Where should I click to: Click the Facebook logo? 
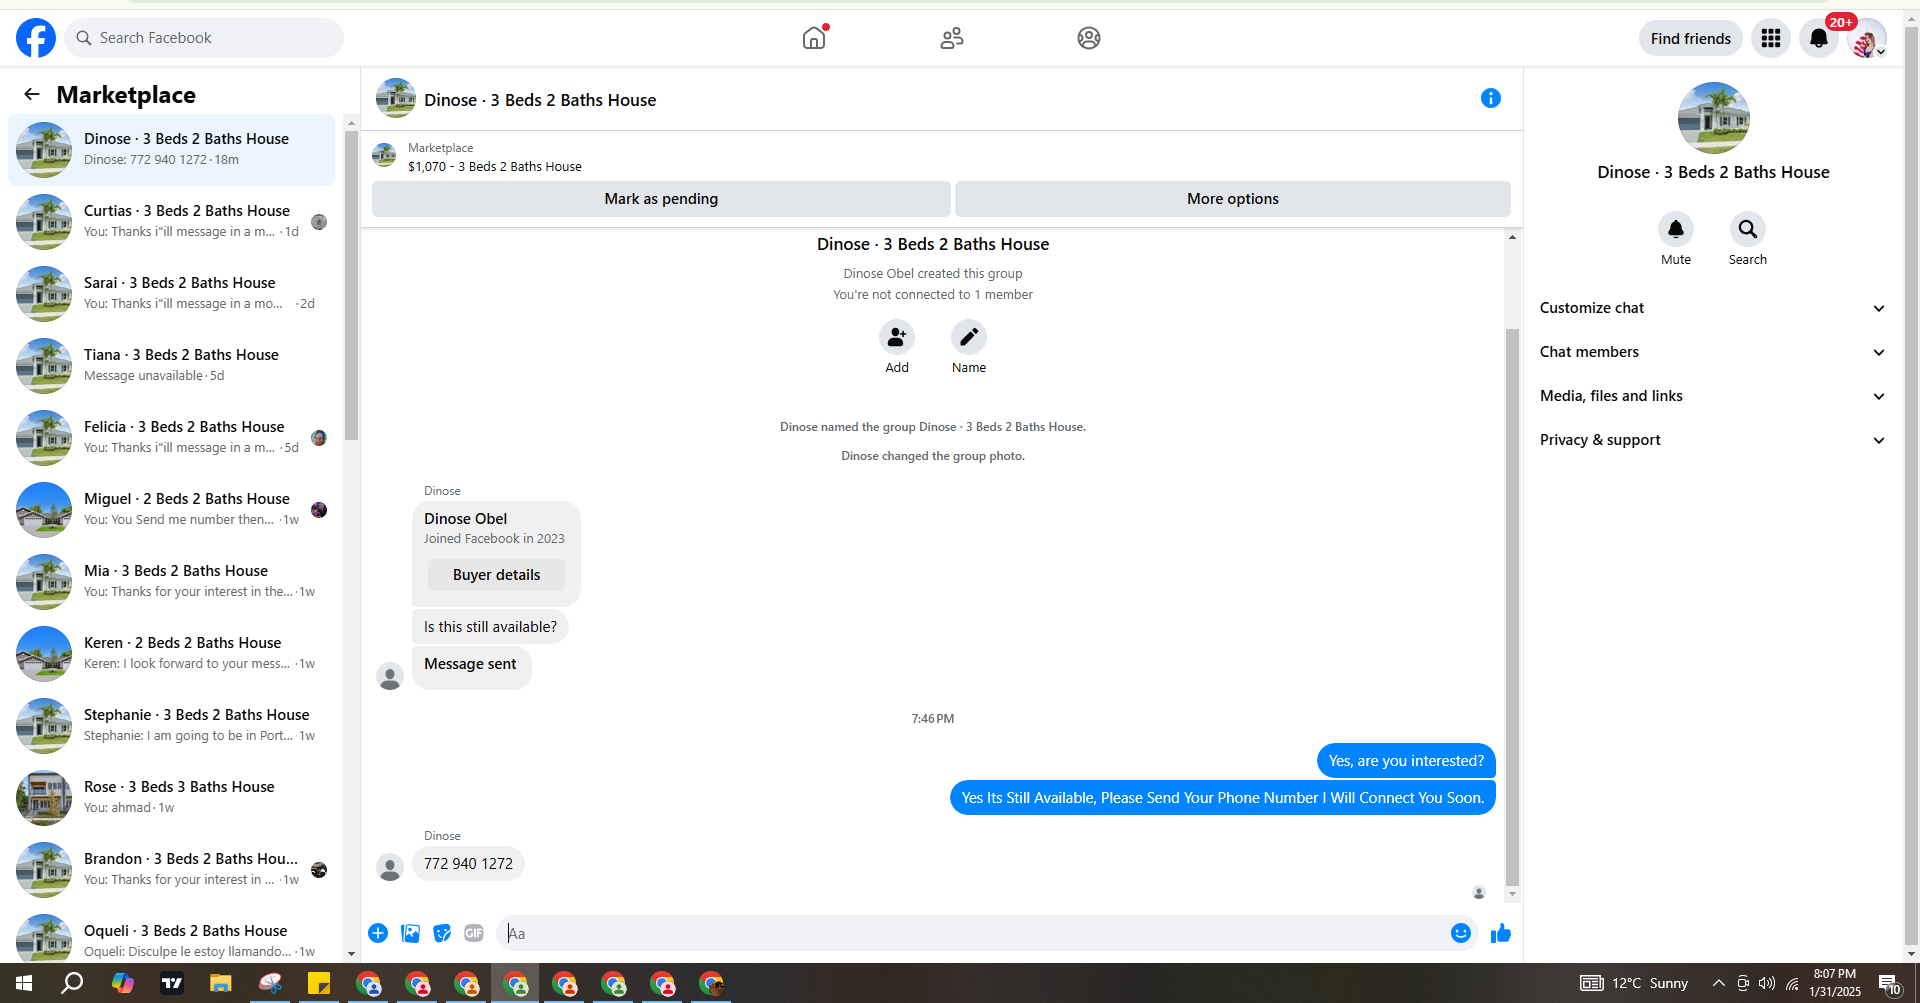point(36,38)
